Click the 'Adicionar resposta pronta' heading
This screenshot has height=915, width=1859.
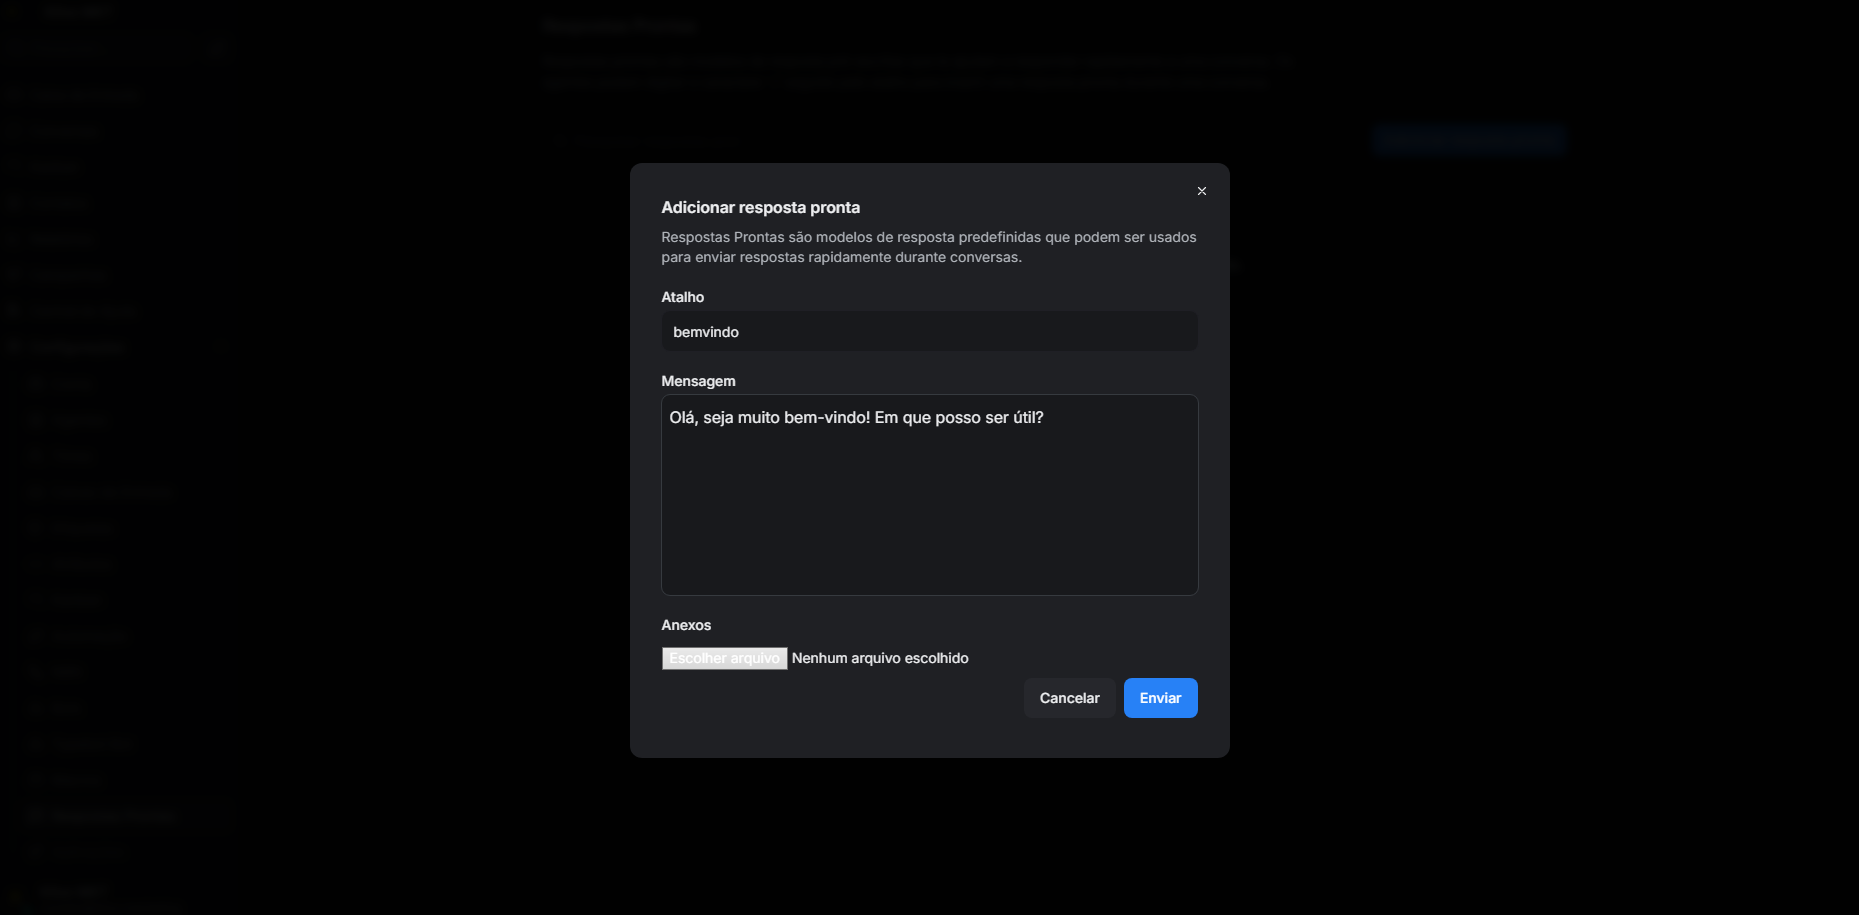(x=760, y=207)
